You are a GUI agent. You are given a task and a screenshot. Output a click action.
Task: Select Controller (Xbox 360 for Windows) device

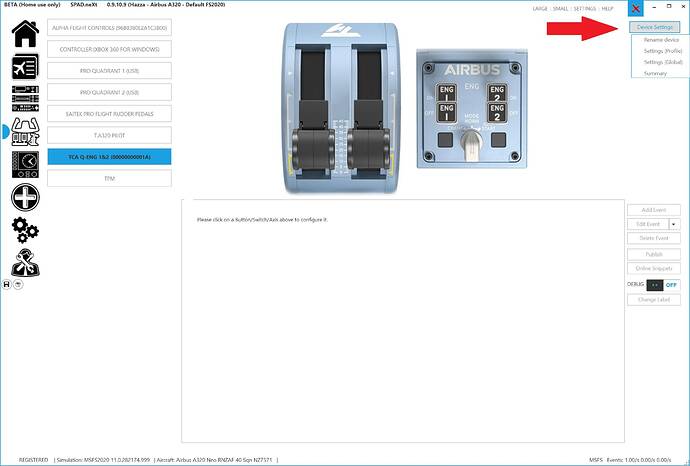tap(109, 49)
